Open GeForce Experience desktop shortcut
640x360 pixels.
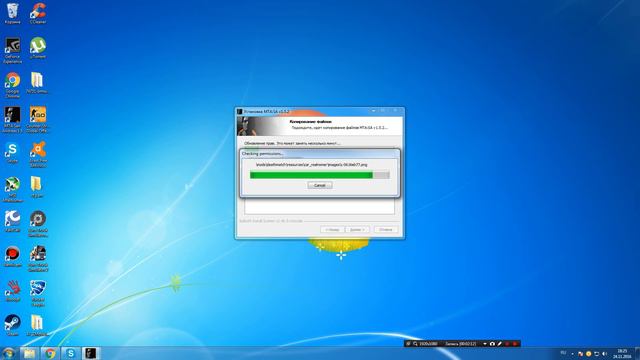[x=12, y=50]
